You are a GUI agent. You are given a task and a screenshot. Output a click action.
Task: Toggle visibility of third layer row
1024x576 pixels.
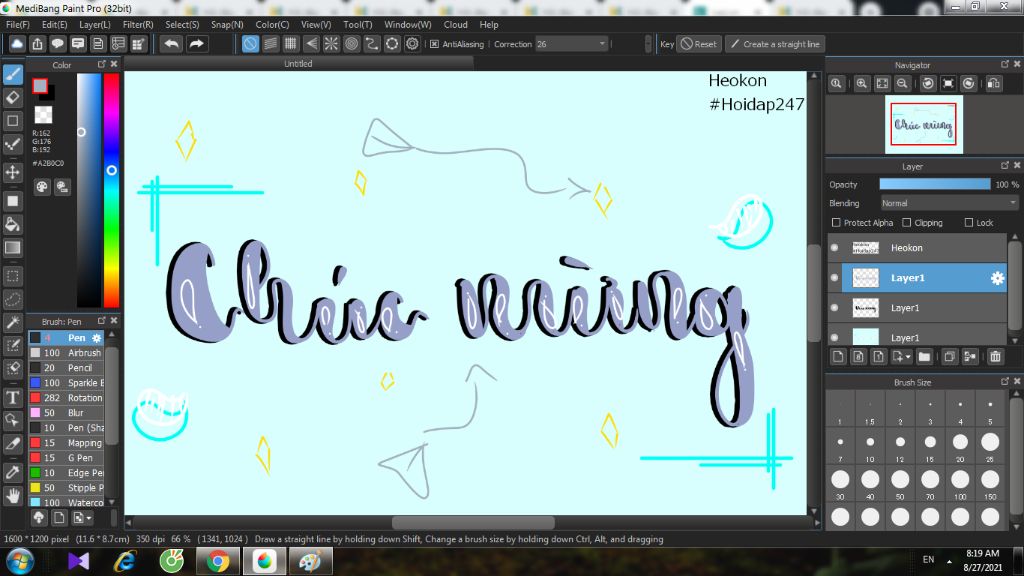click(835, 308)
